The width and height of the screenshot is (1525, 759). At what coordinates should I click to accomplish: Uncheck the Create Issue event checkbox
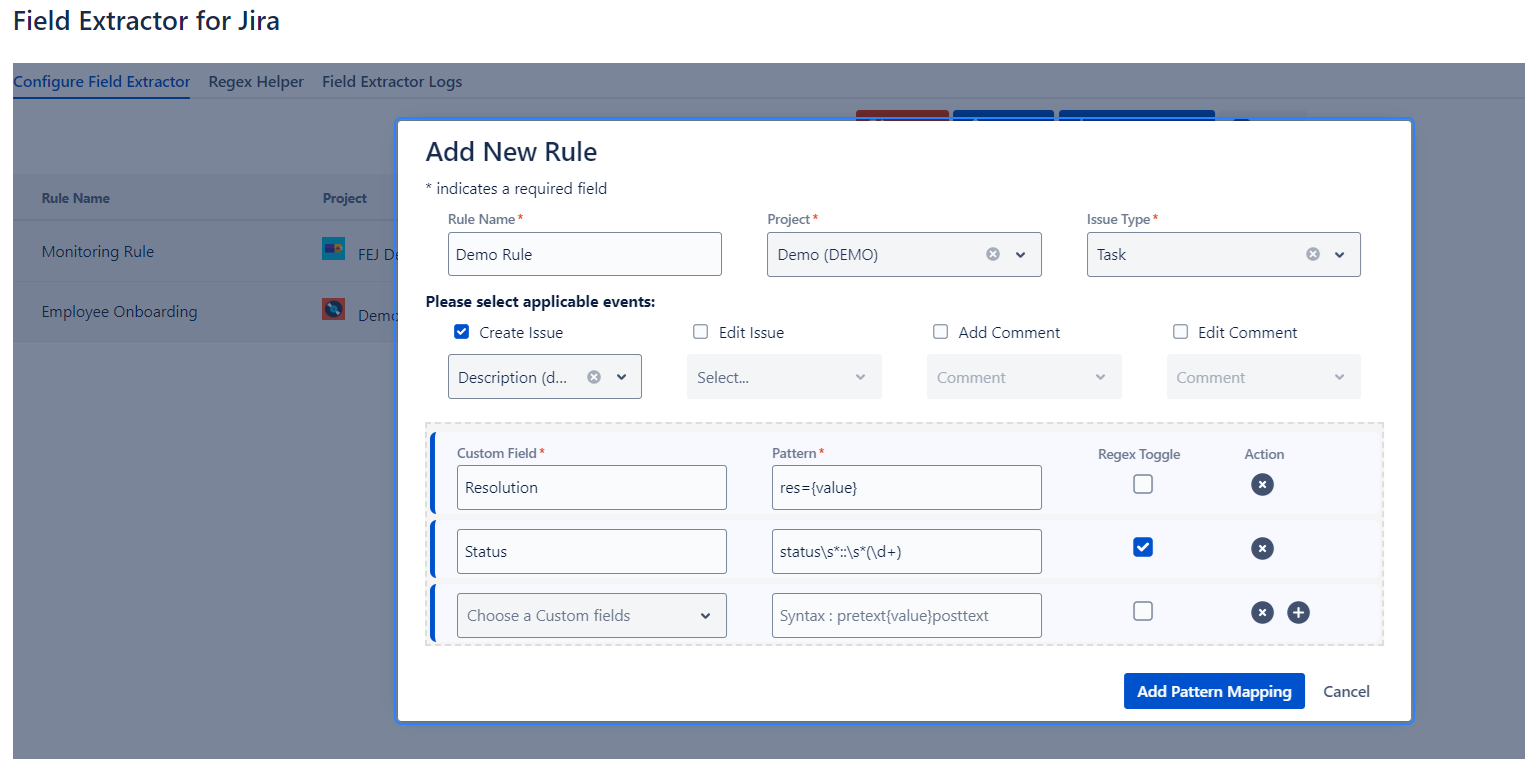pyautogui.click(x=461, y=332)
